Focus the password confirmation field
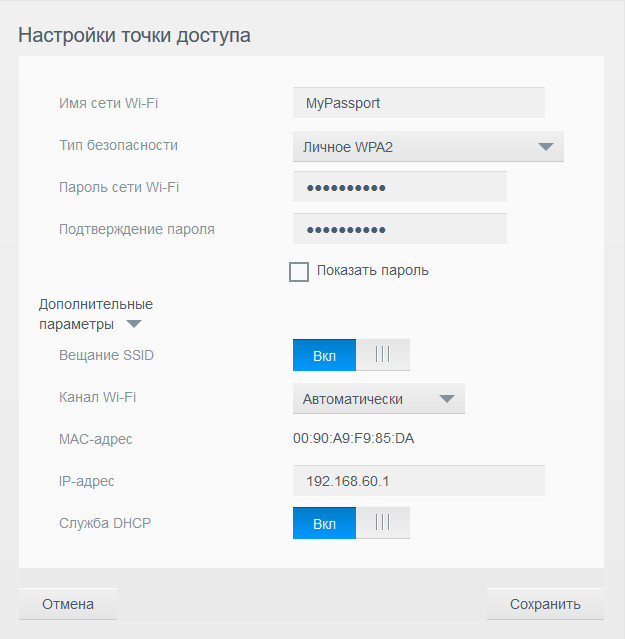 point(399,229)
